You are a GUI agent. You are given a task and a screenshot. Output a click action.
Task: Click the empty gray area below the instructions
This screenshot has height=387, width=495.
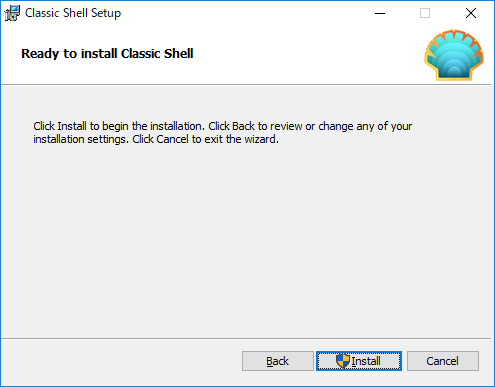point(246,240)
